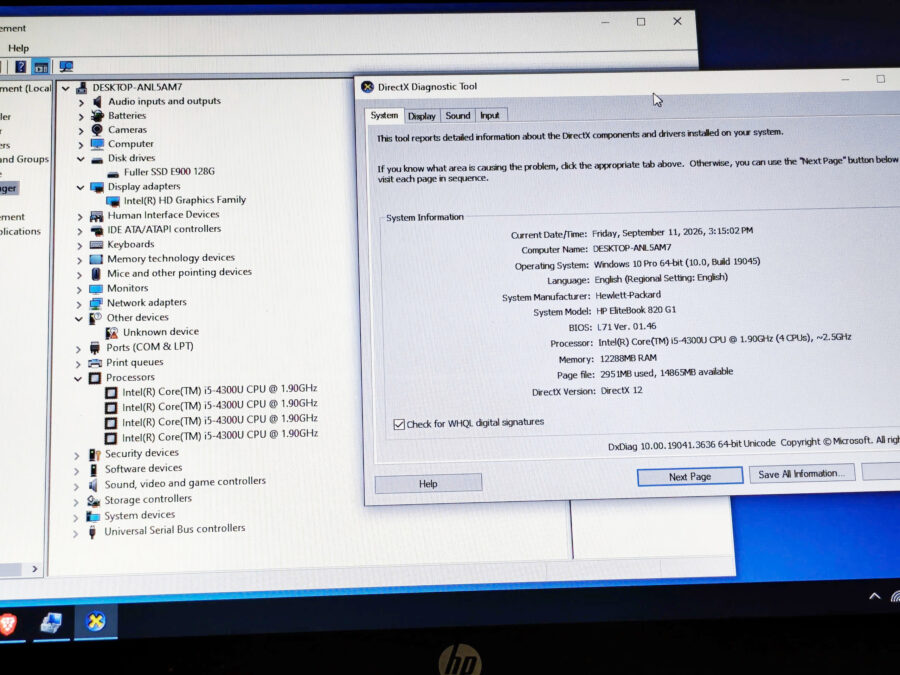Select the Fuller SSD E900 128G drive icon
This screenshot has width=900, height=675.
[113, 173]
